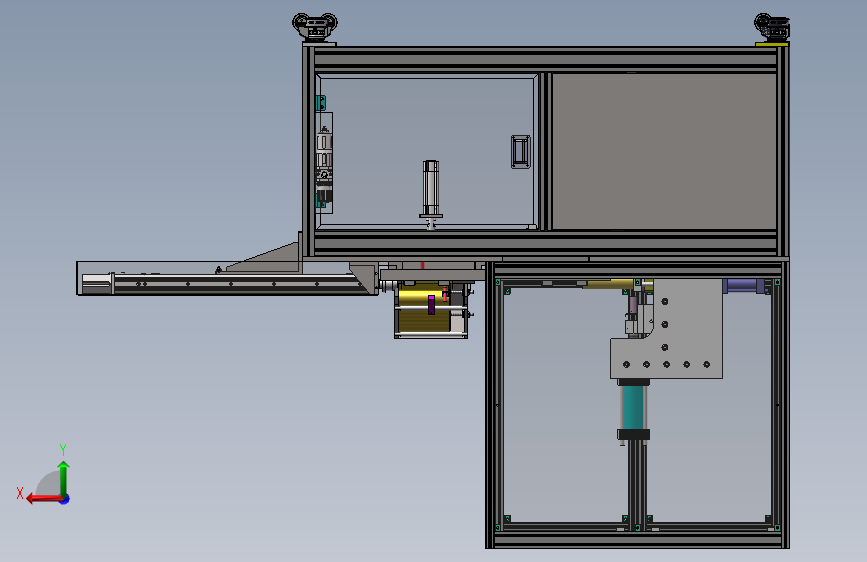Select the teal pneumatic cylinder body
This screenshot has height=562, width=867.
(633, 407)
